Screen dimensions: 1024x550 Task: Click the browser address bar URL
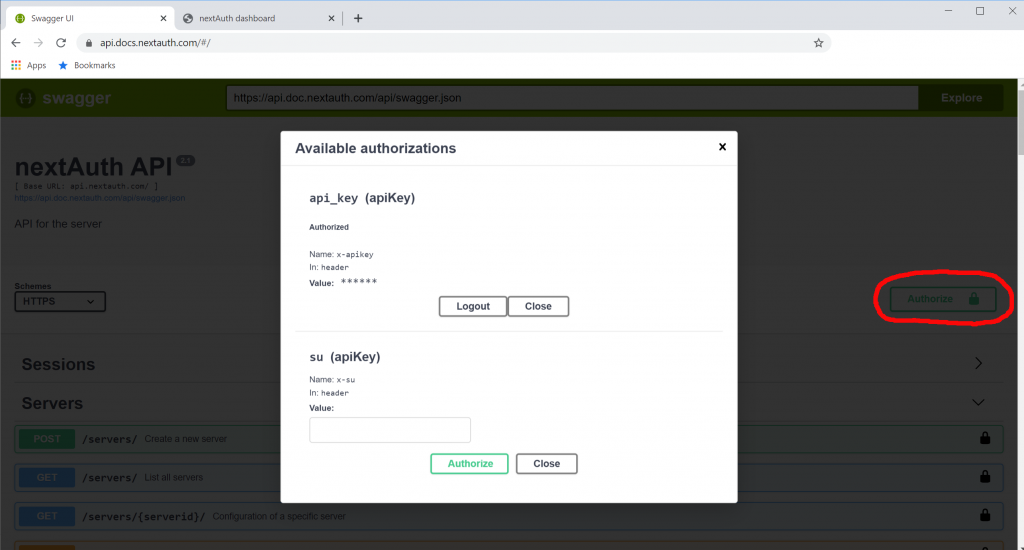pos(155,43)
